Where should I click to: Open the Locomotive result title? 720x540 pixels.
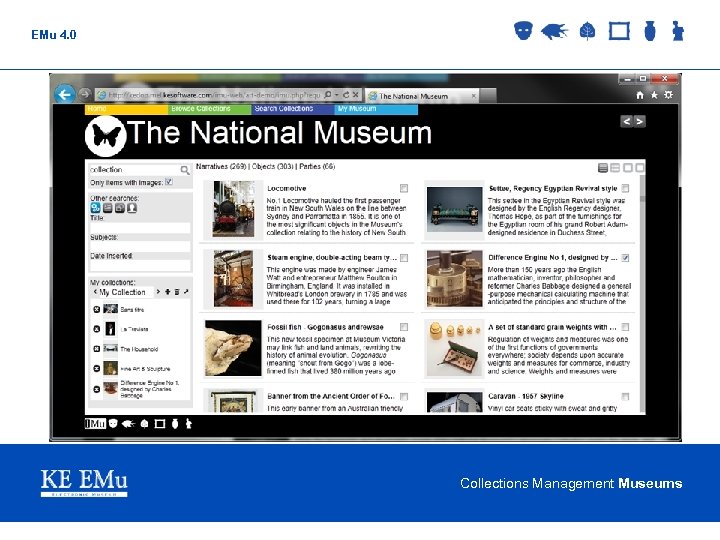tap(287, 188)
